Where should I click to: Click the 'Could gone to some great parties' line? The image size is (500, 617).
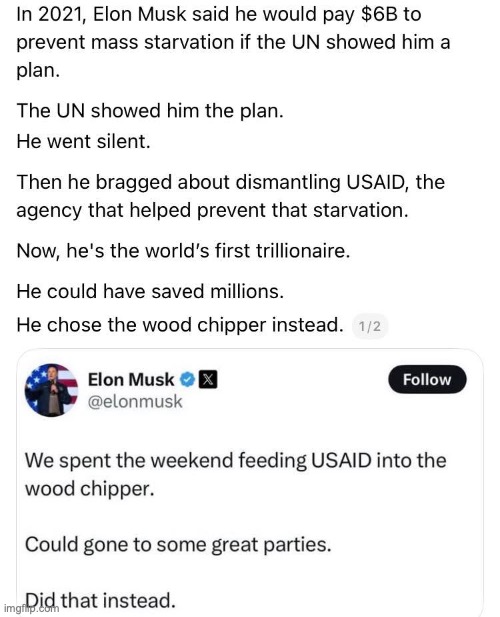click(178, 545)
